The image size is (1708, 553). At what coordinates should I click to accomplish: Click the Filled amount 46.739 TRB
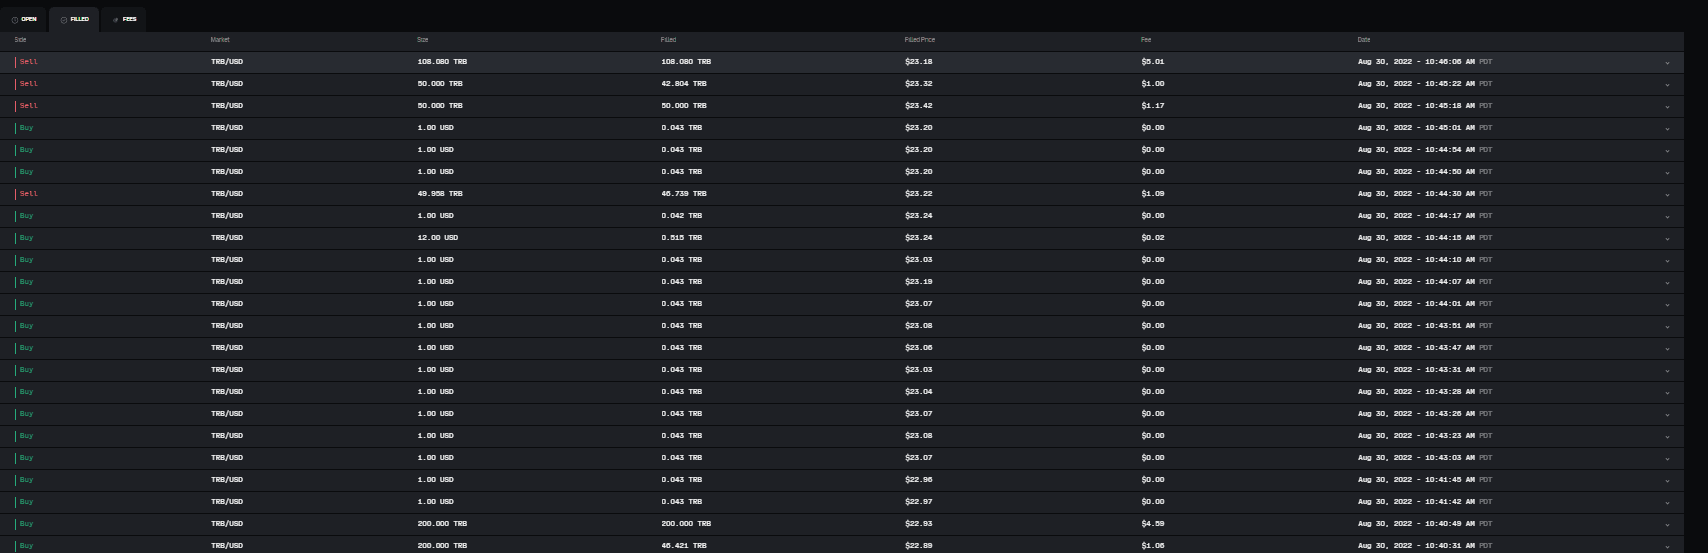[684, 194]
